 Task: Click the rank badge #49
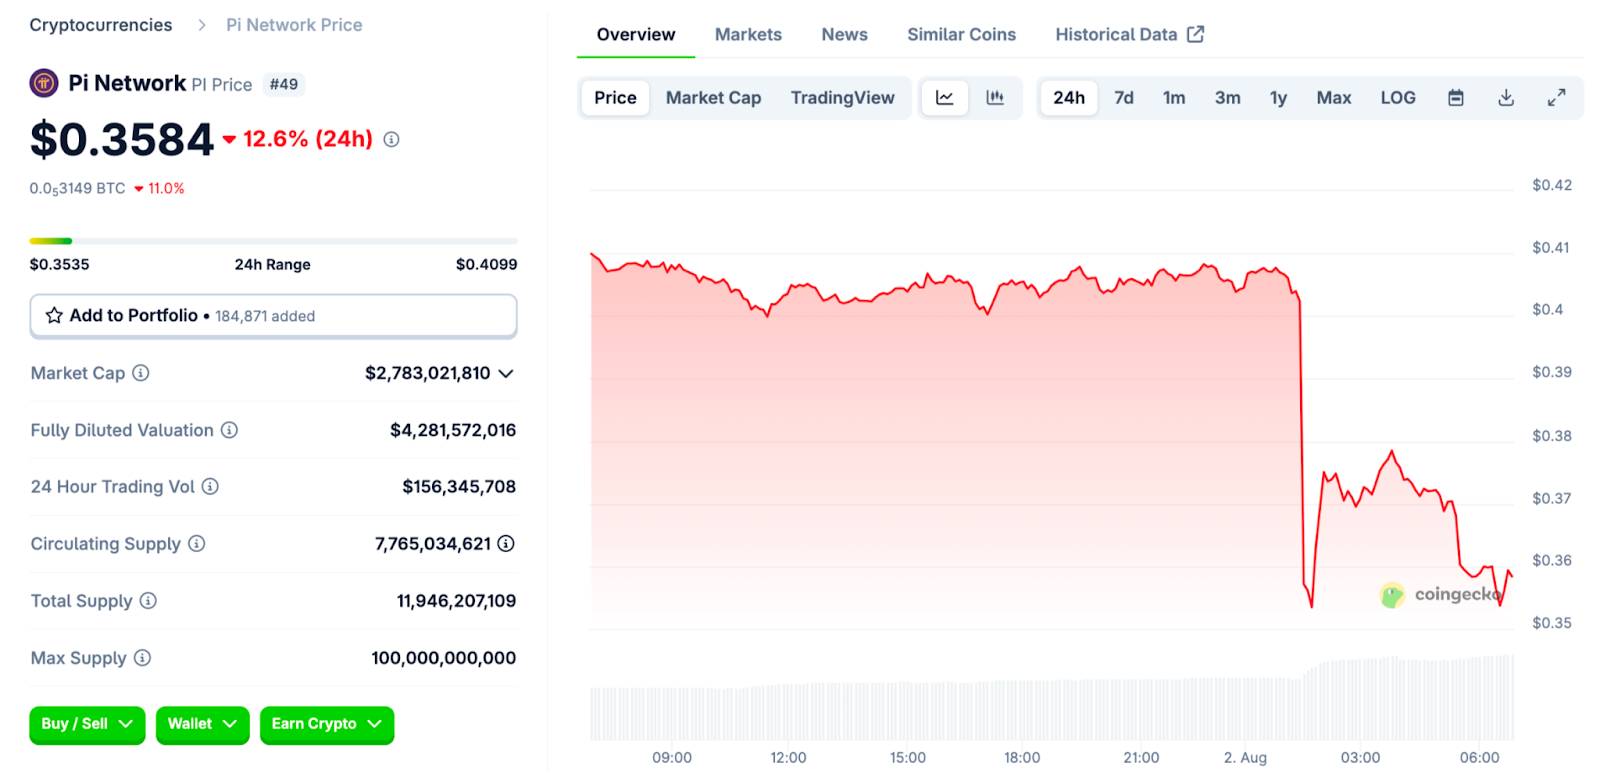[284, 85]
